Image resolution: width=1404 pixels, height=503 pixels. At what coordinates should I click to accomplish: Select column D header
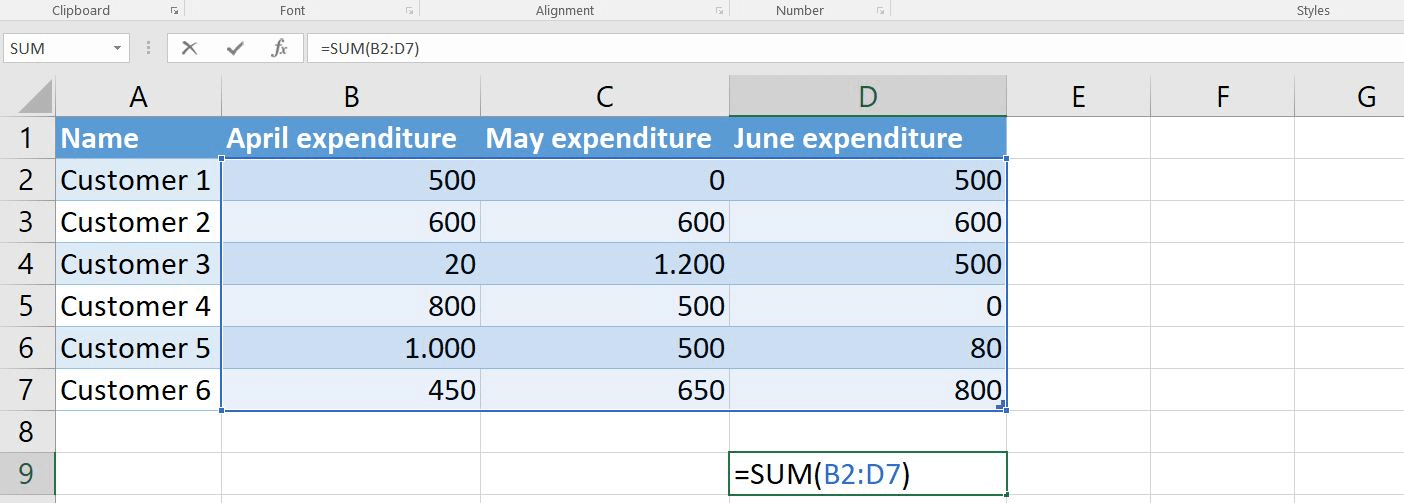(868, 96)
